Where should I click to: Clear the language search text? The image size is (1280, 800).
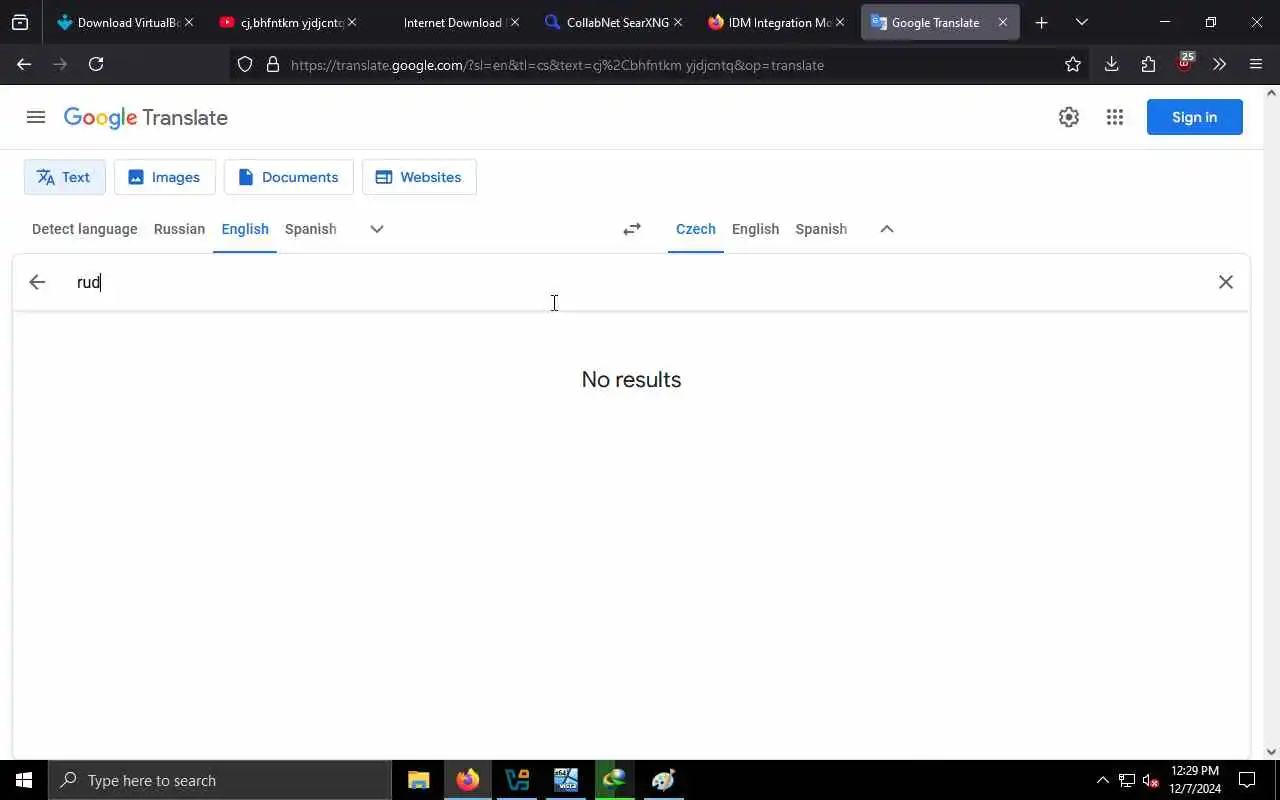click(x=1226, y=282)
